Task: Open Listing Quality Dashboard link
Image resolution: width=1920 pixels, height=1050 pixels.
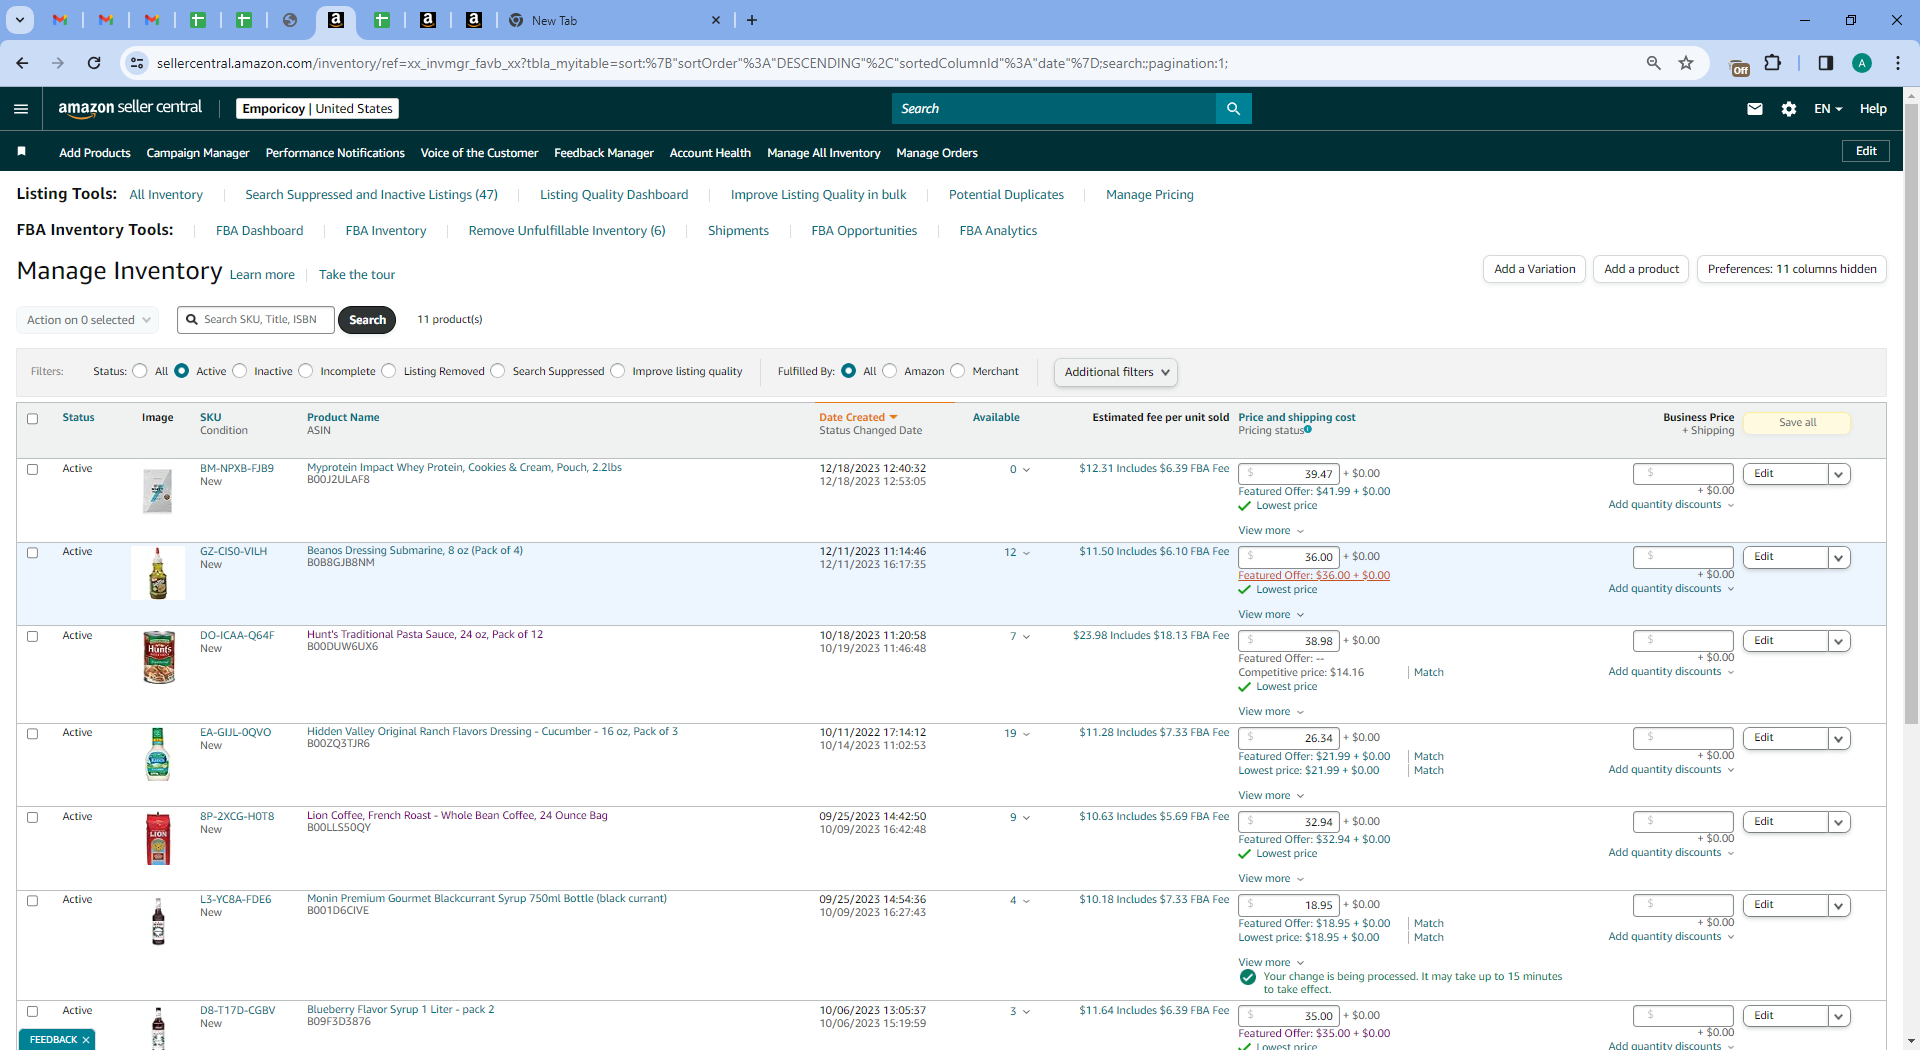Action: (614, 195)
